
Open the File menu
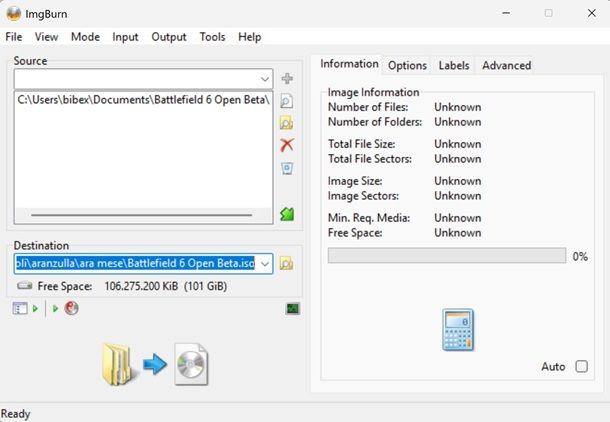14,37
